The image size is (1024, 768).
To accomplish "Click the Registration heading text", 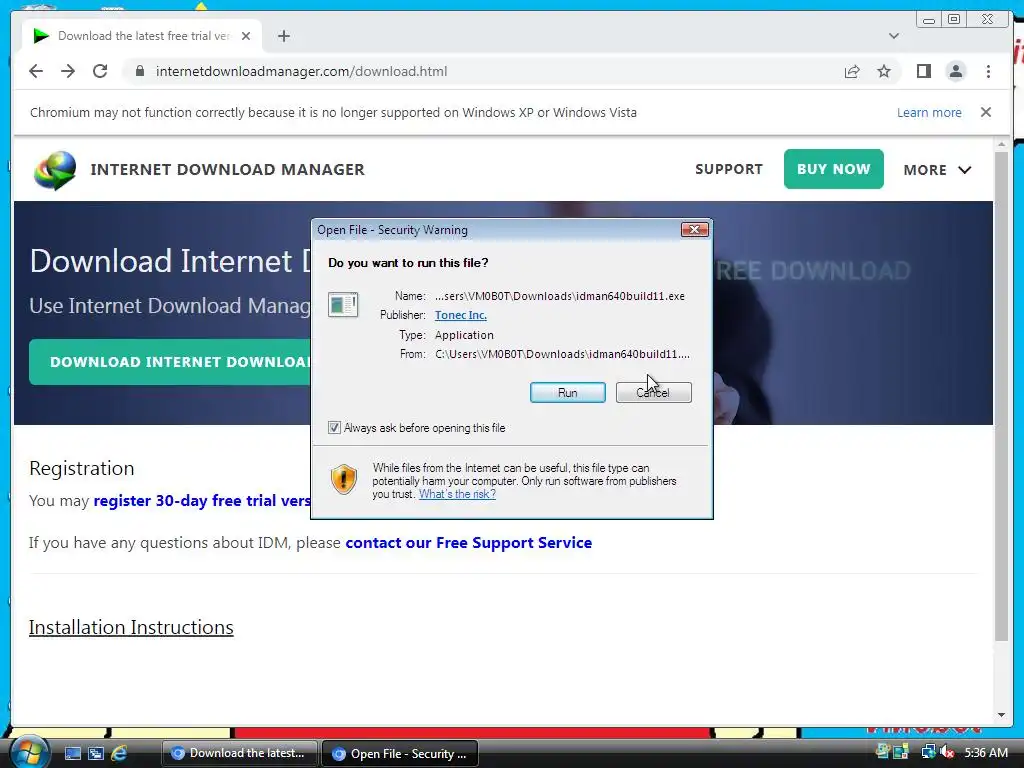I will [82, 468].
